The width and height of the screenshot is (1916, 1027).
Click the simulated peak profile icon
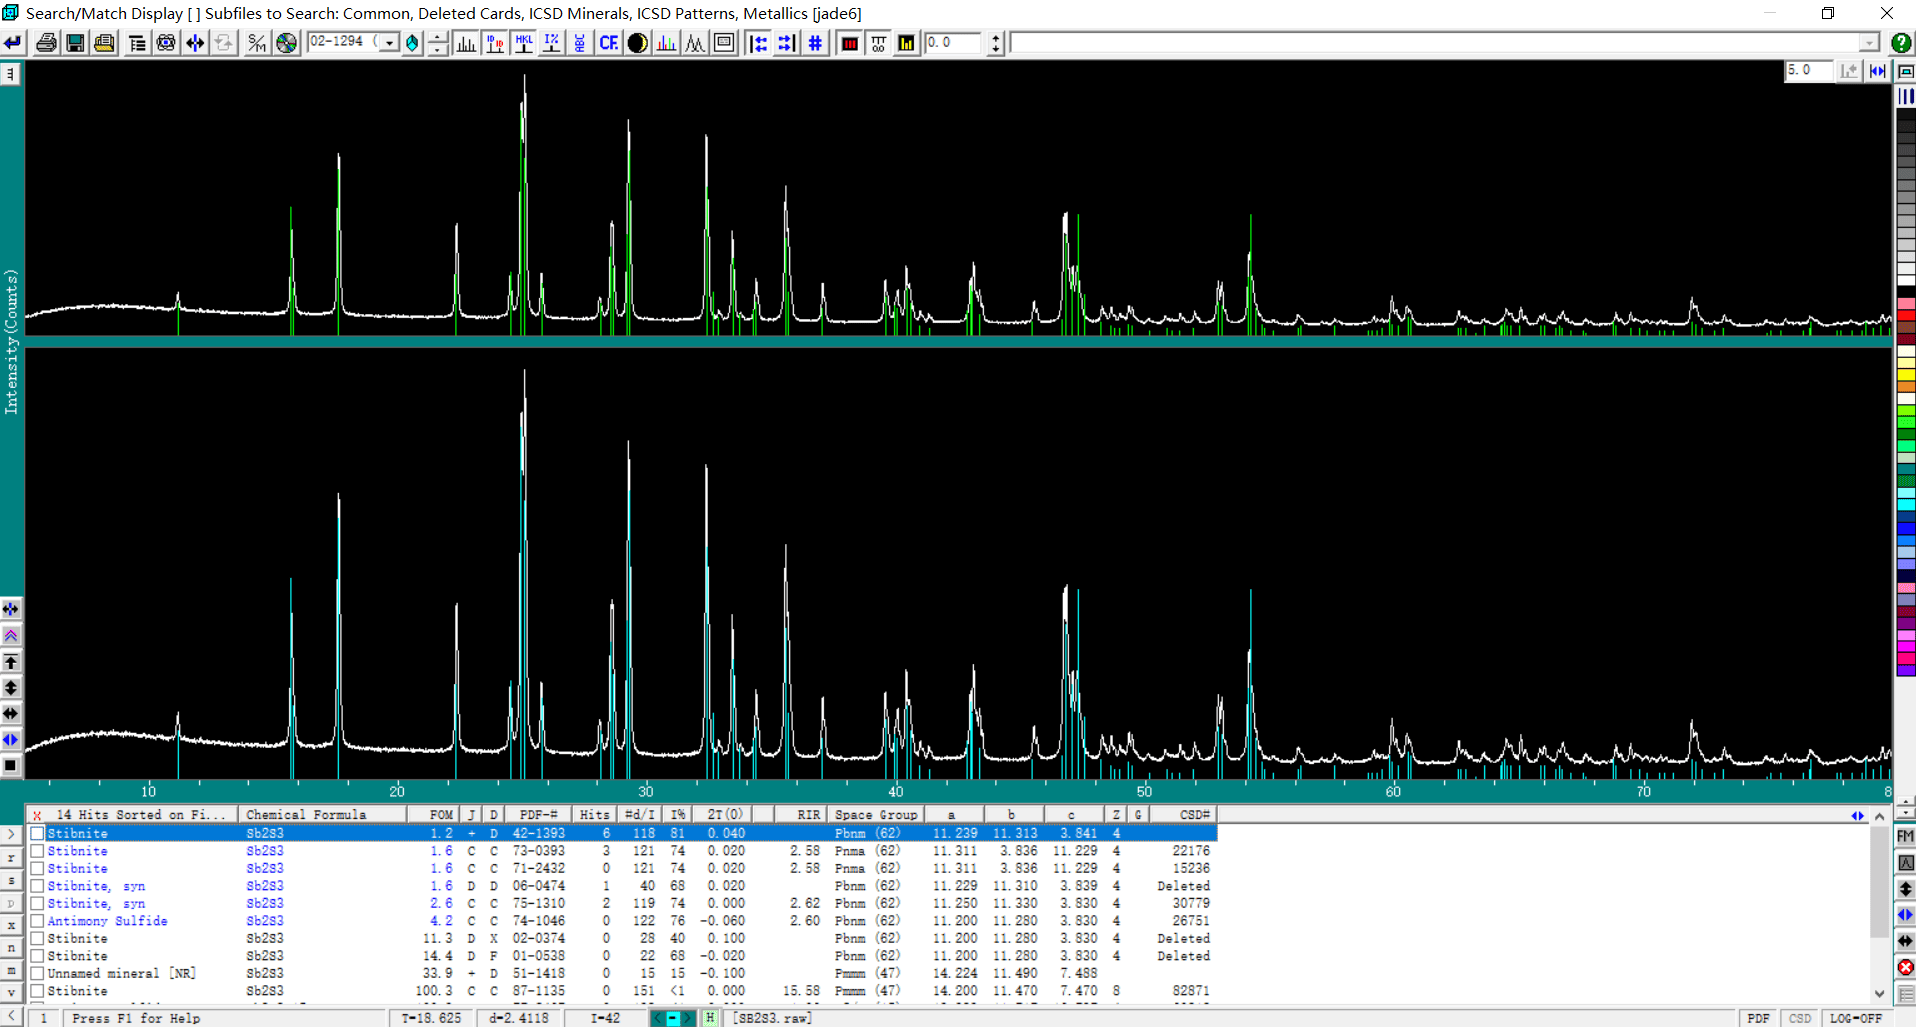tap(695, 43)
